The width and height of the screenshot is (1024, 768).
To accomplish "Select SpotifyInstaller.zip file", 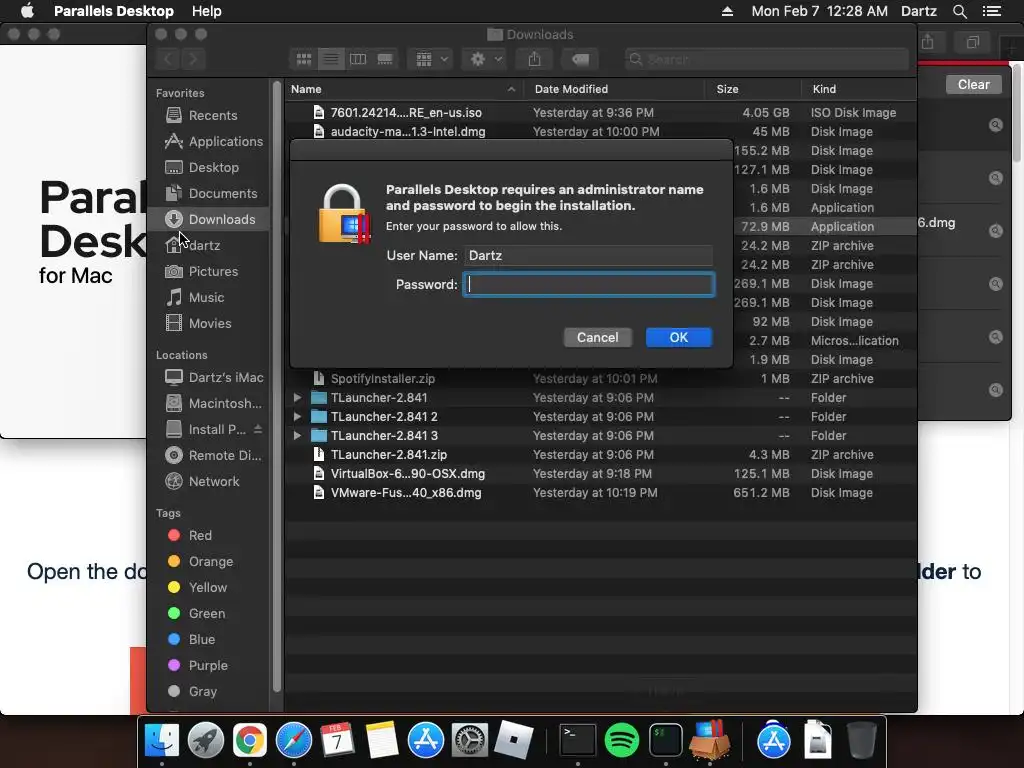I will [x=600, y=379].
